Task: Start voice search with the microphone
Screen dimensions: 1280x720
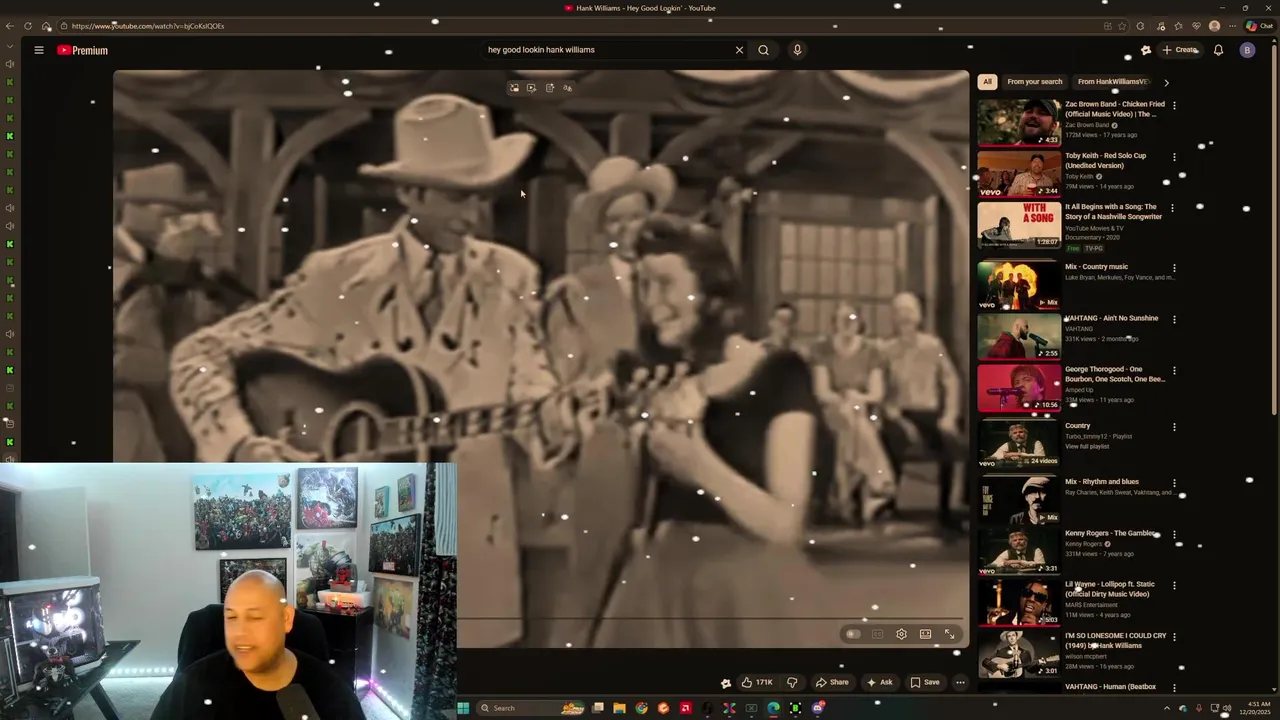Action: pyautogui.click(x=797, y=50)
